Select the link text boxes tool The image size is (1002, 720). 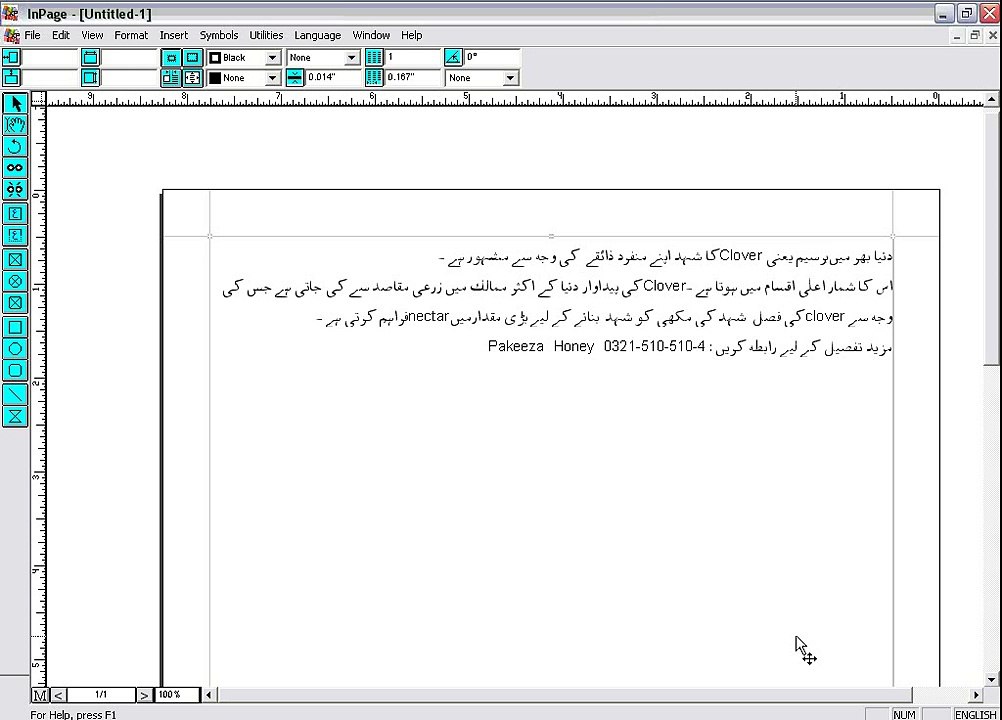click(x=15, y=168)
